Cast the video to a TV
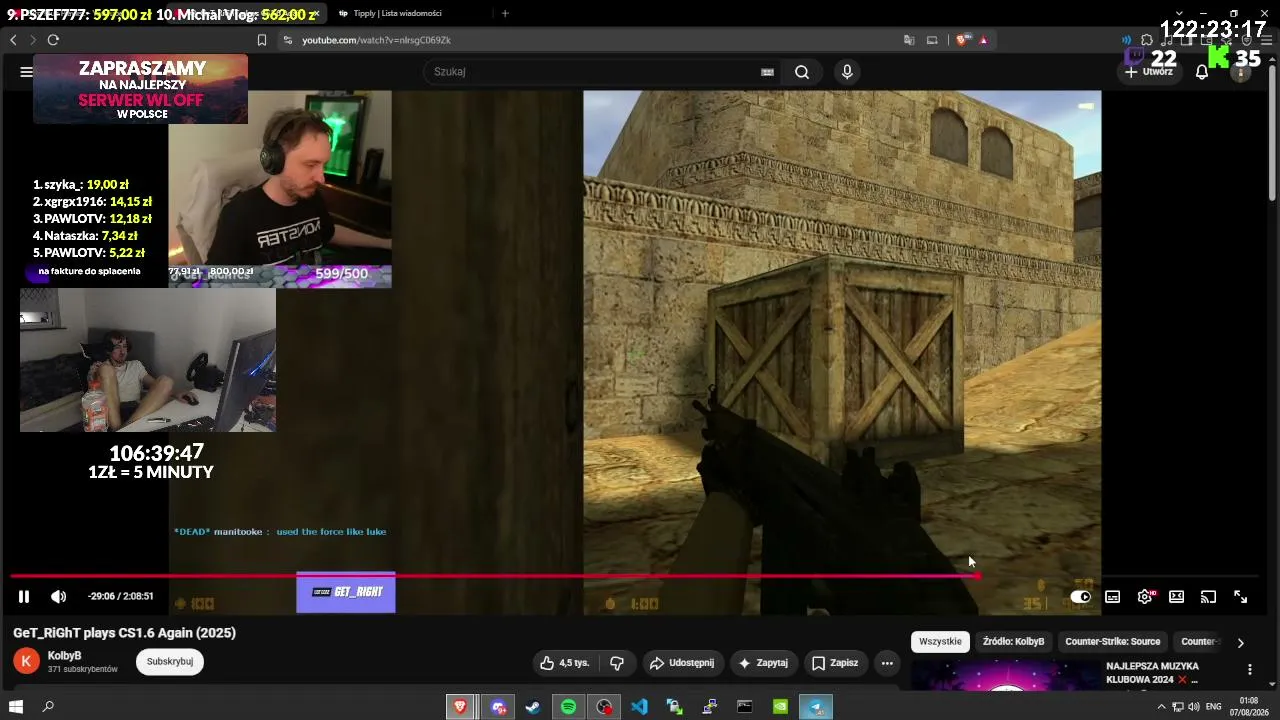Screen dimensions: 1280x720 click(1208, 597)
